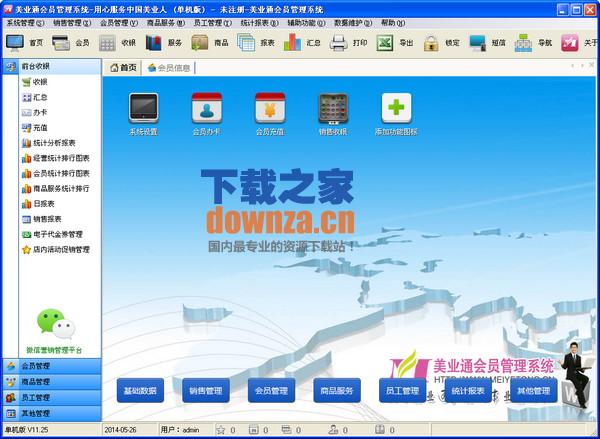Collapse the 前台收银 sidebar section

[52, 66]
